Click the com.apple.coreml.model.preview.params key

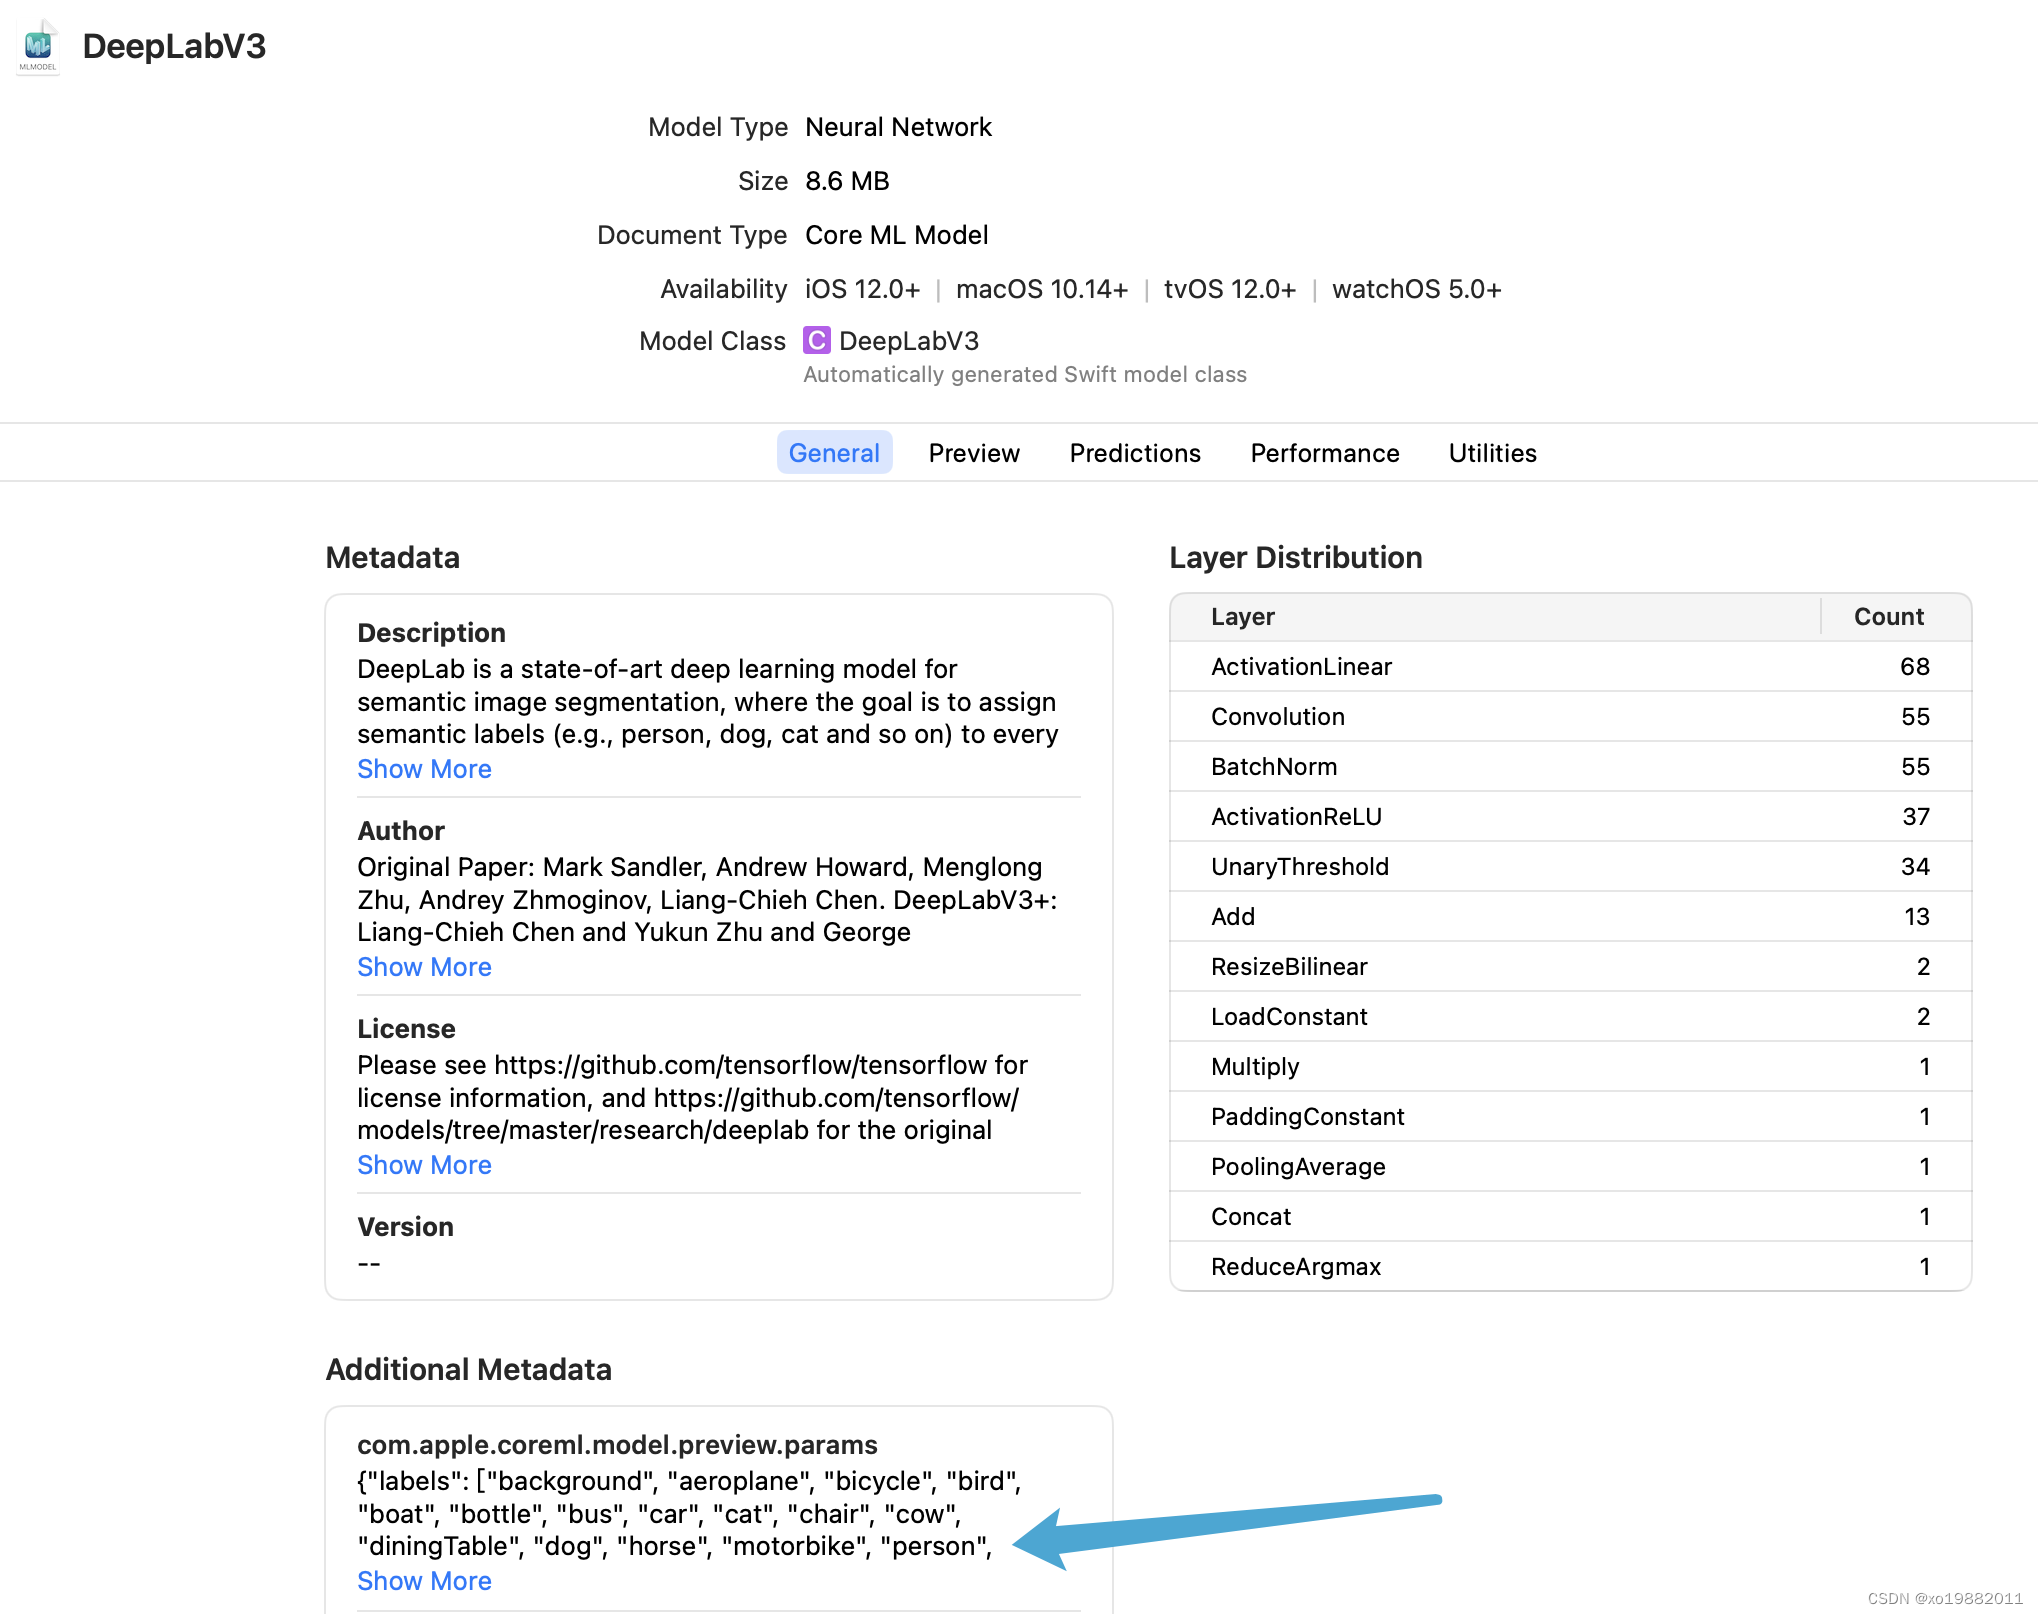click(617, 1445)
